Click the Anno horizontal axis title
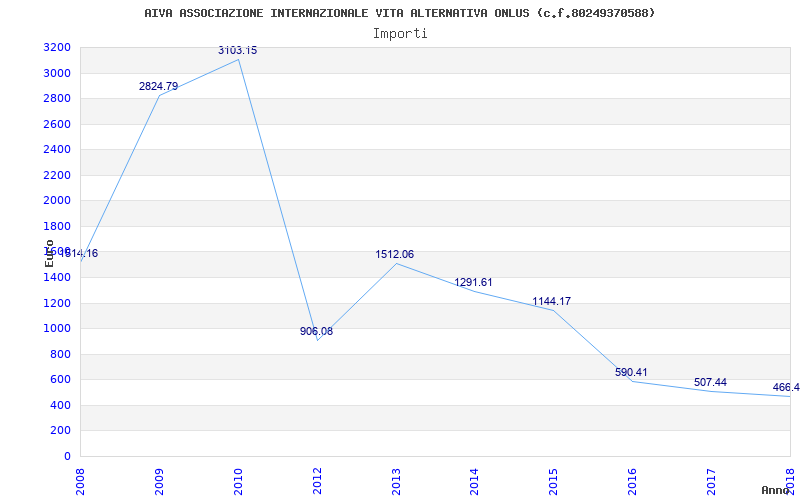The width and height of the screenshot is (800, 500). point(776,490)
